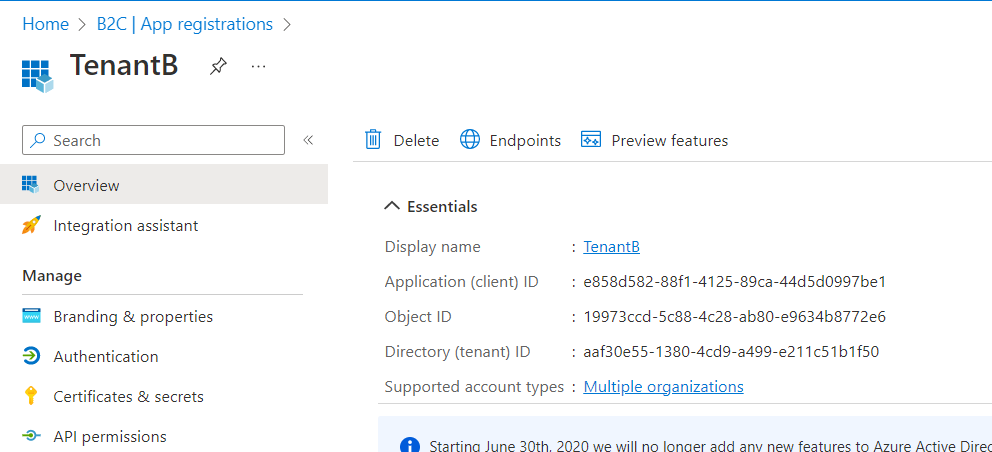Image resolution: width=992 pixels, height=452 pixels.
Task: Click the Application (client) ID value
Action: [x=735, y=282]
